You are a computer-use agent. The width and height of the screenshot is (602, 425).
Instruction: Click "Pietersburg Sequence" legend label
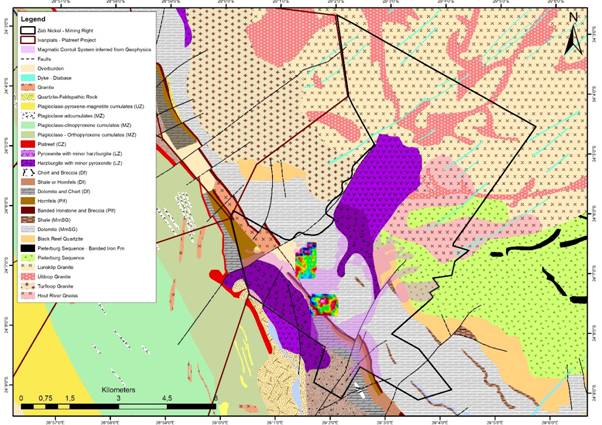pos(61,258)
